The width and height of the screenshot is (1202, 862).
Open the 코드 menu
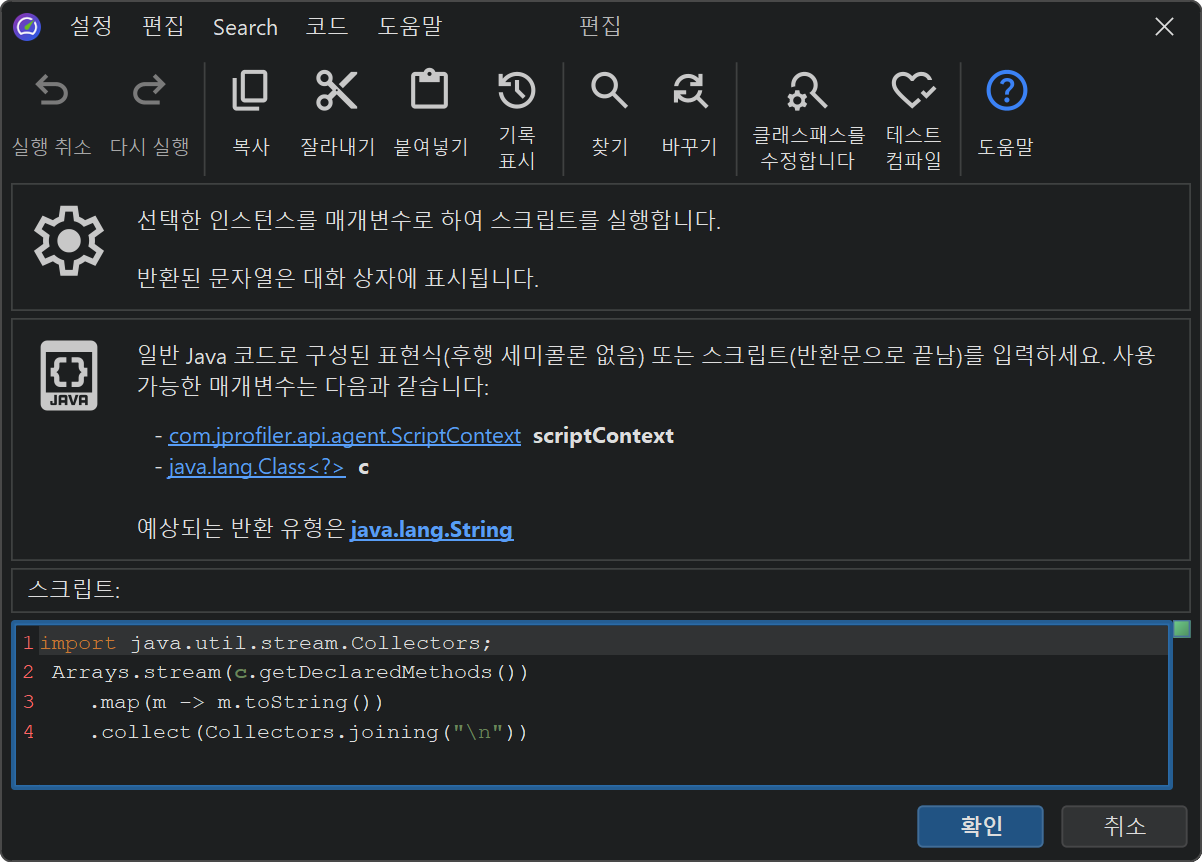327,27
